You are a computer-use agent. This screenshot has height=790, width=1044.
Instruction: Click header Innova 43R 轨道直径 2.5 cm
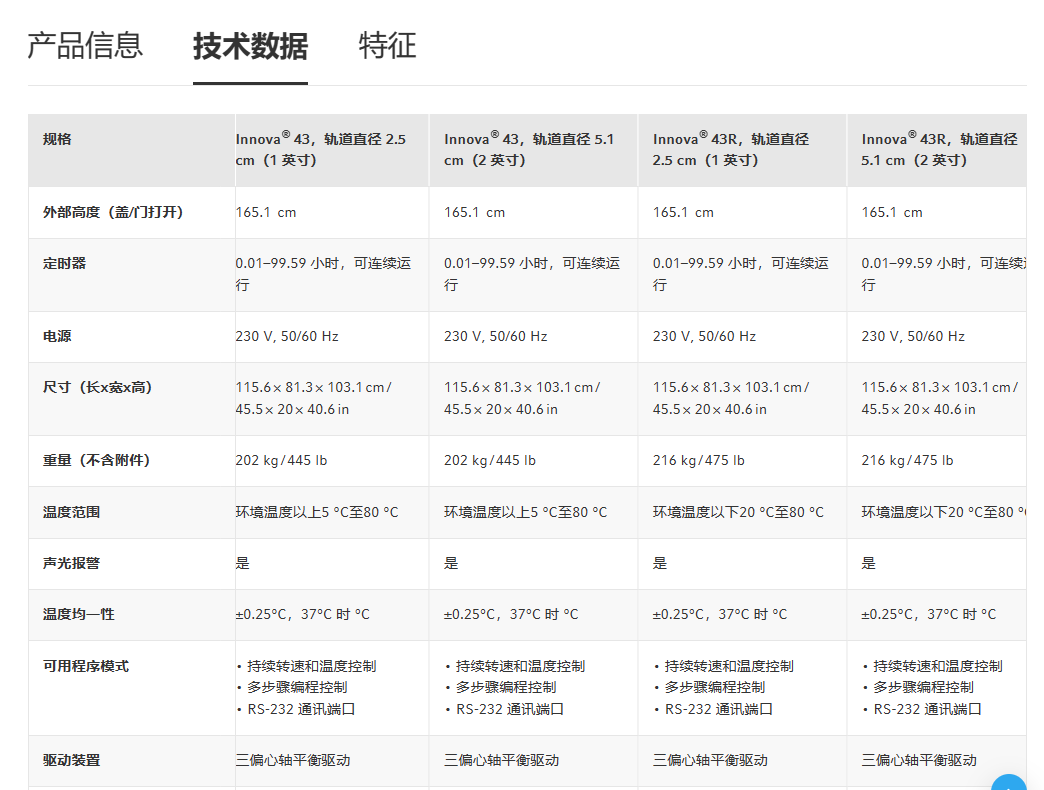click(731, 150)
